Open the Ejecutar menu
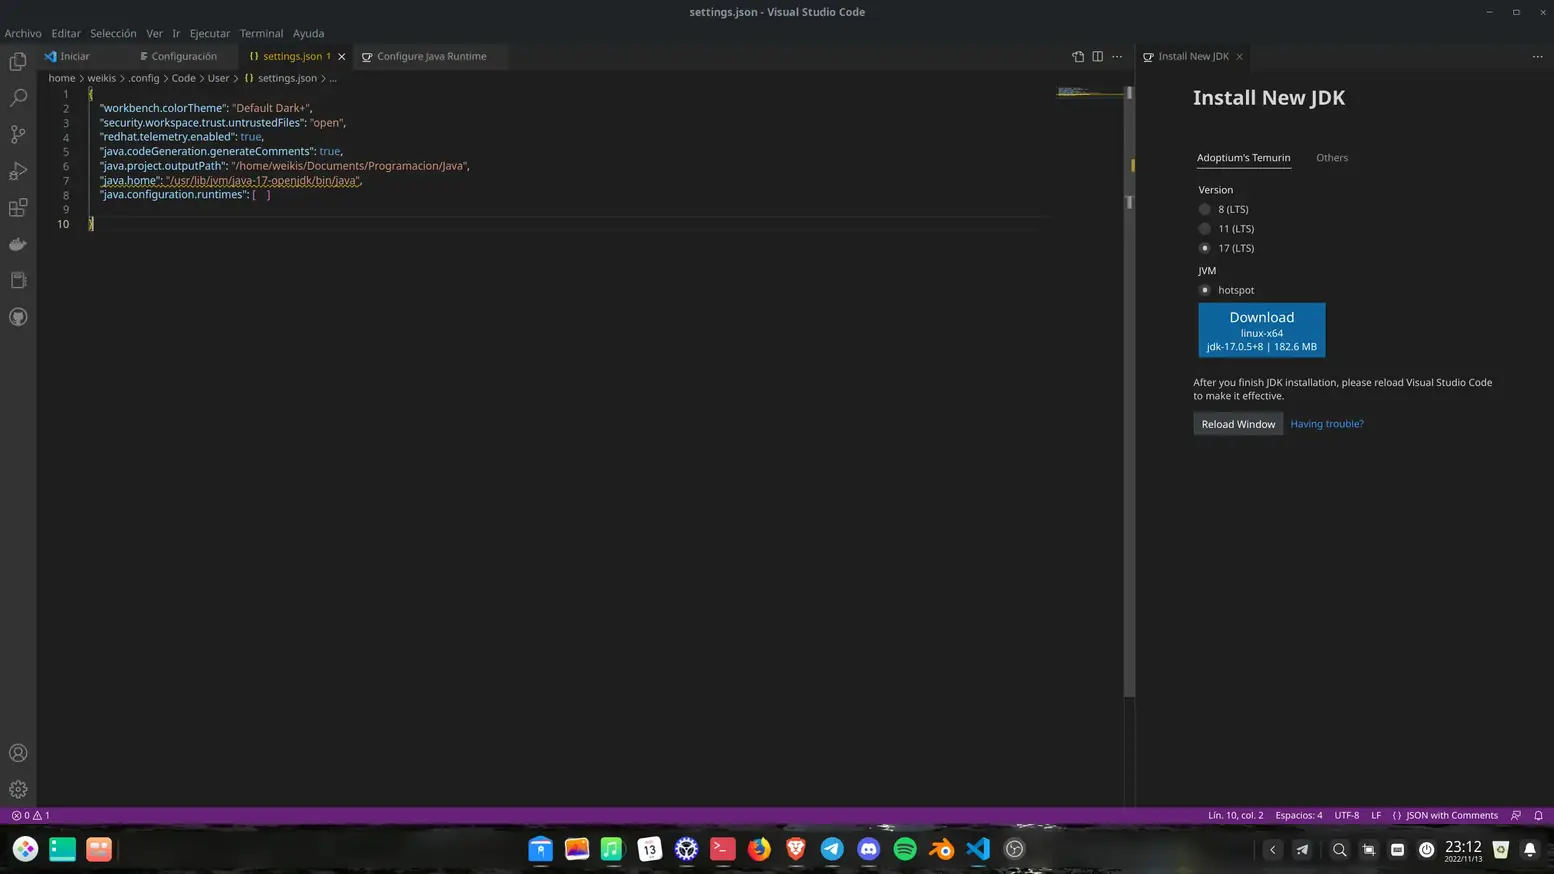This screenshot has width=1554, height=874. (x=210, y=33)
